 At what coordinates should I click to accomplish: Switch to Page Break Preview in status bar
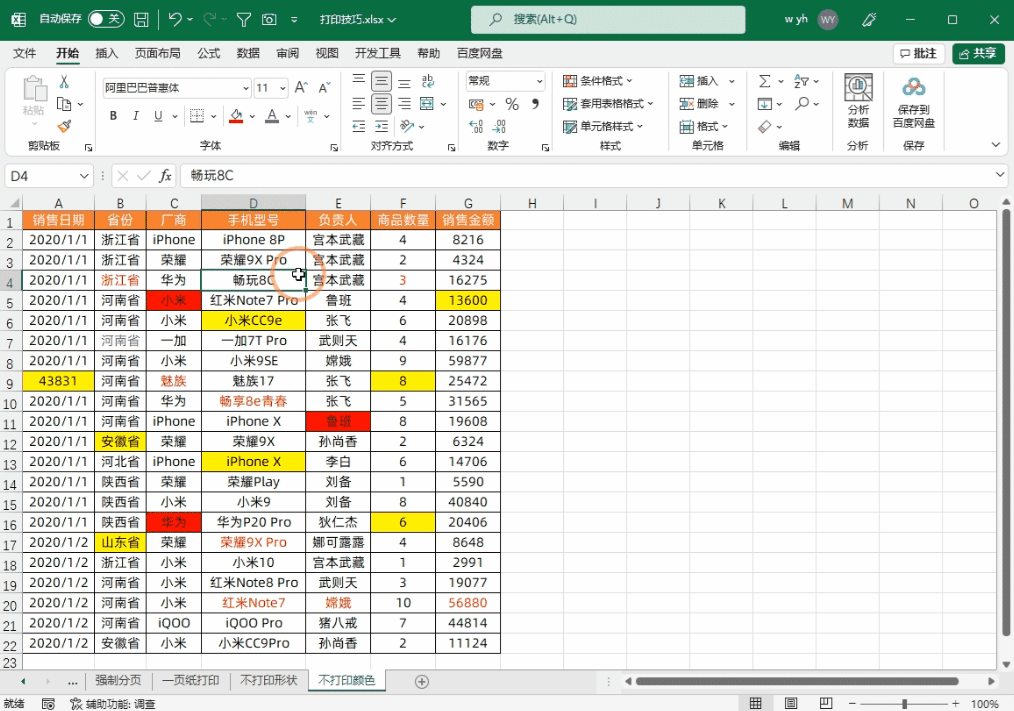tap(826, 703)
